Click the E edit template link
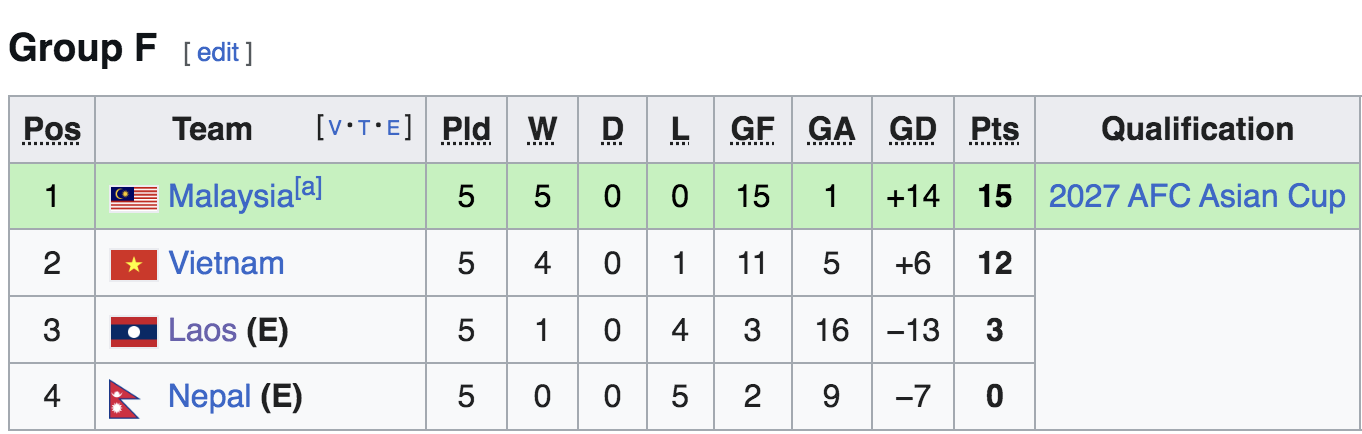 point(393,127)
